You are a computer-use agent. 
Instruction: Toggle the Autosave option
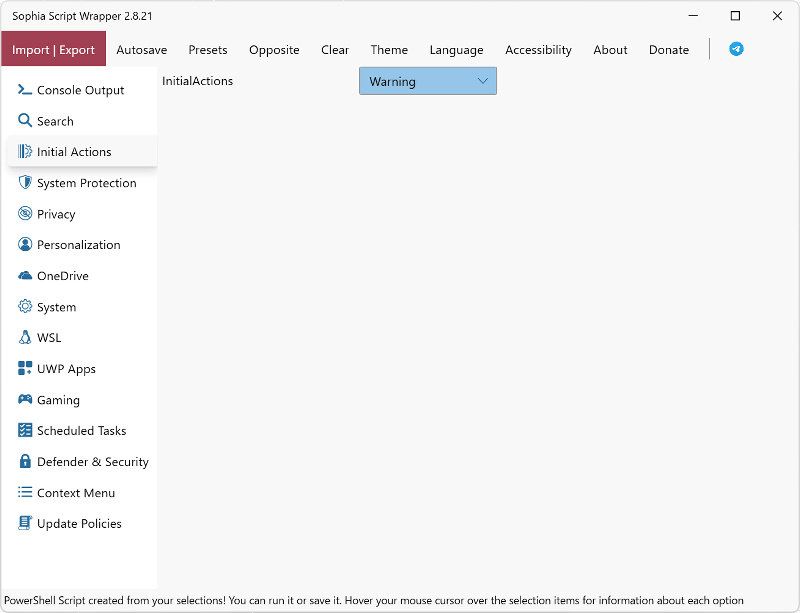[142, 50]
